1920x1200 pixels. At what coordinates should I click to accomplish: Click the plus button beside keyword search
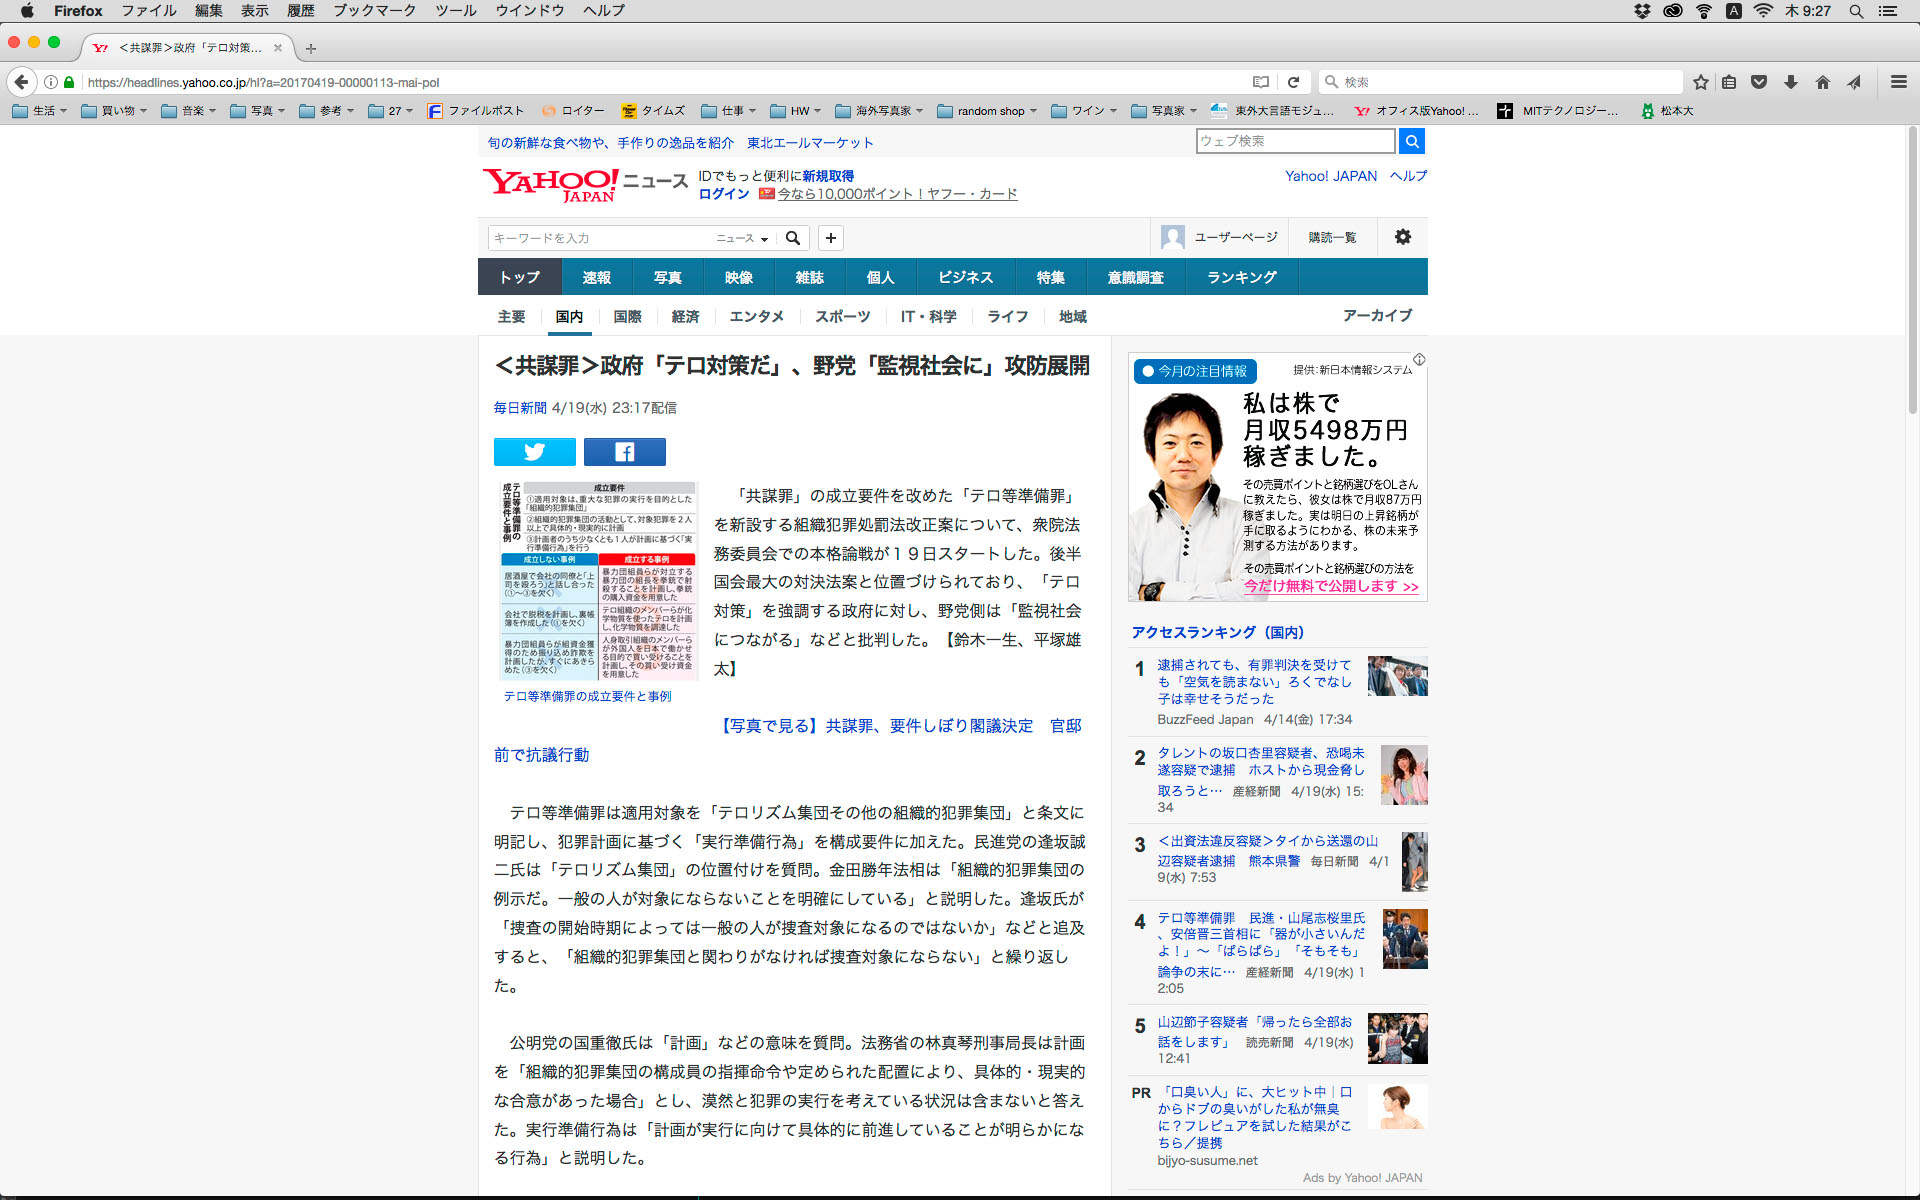(830, 238)
